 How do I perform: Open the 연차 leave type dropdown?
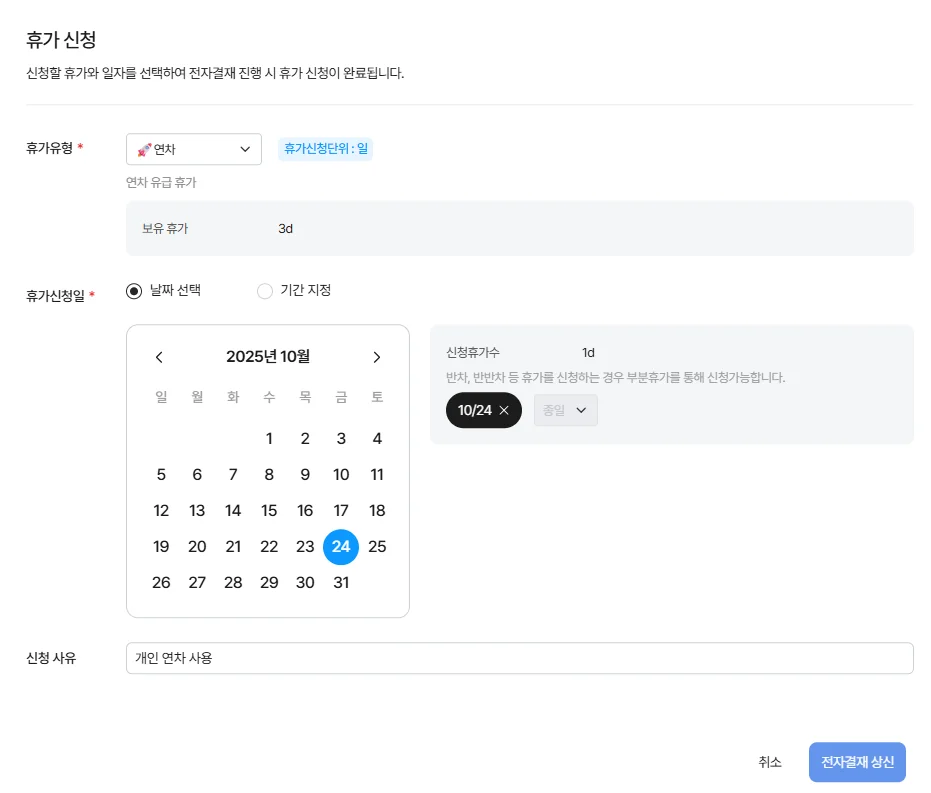coord(193,148)
